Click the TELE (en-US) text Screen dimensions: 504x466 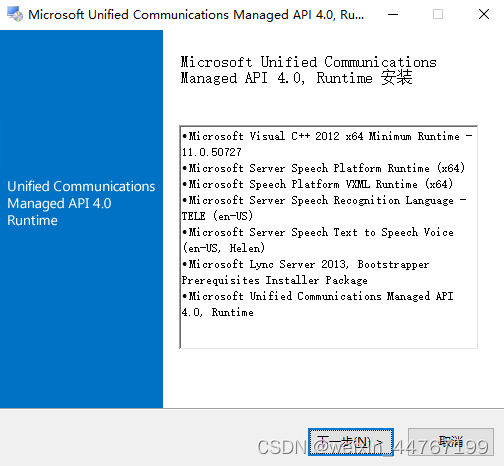[217, 216]
